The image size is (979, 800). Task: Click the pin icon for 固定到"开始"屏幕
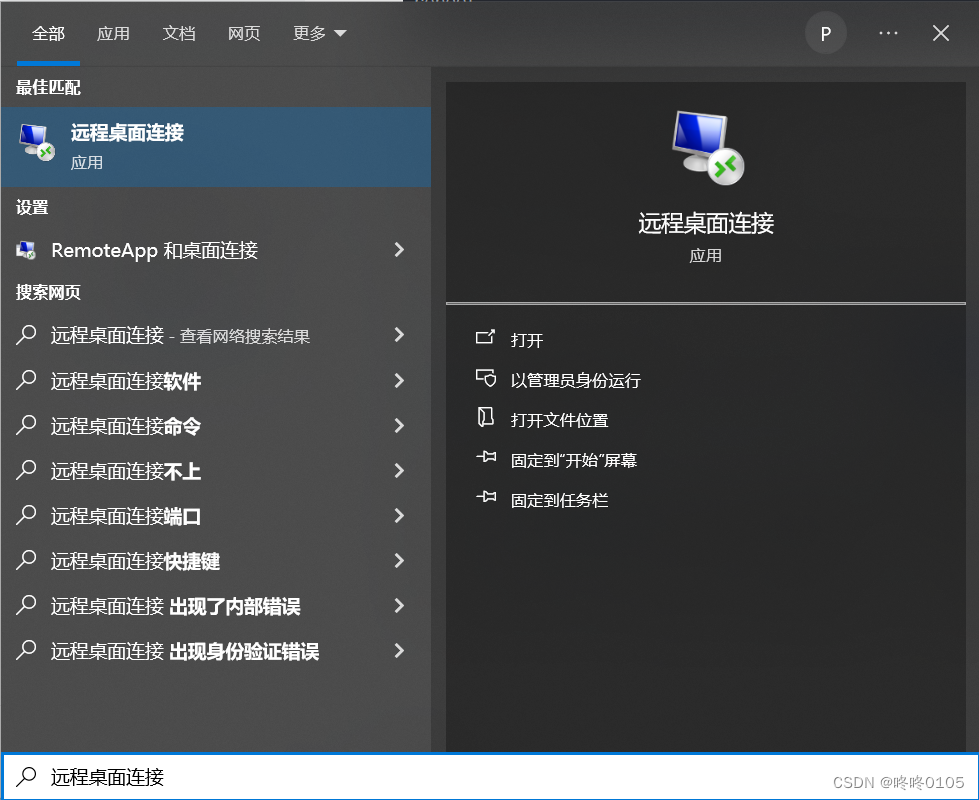pos(486,458)
